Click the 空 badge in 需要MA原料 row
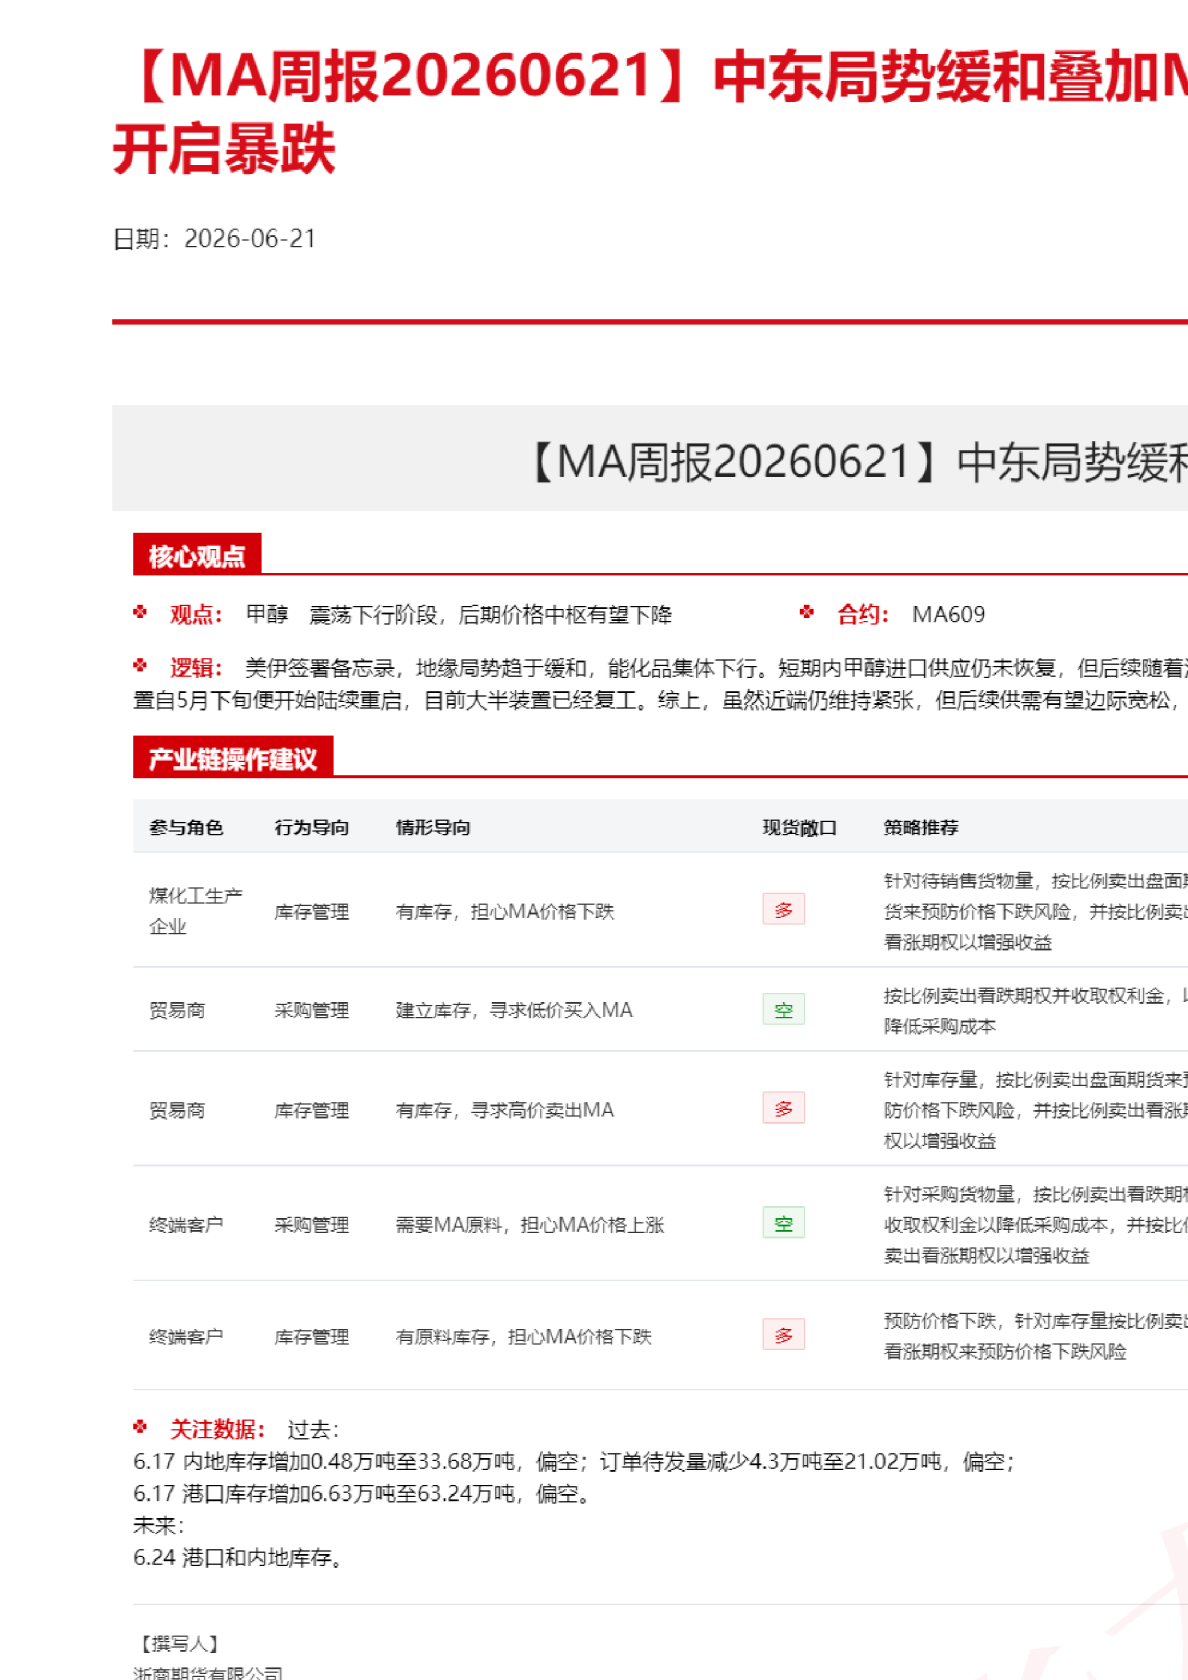 point(784,1223)
